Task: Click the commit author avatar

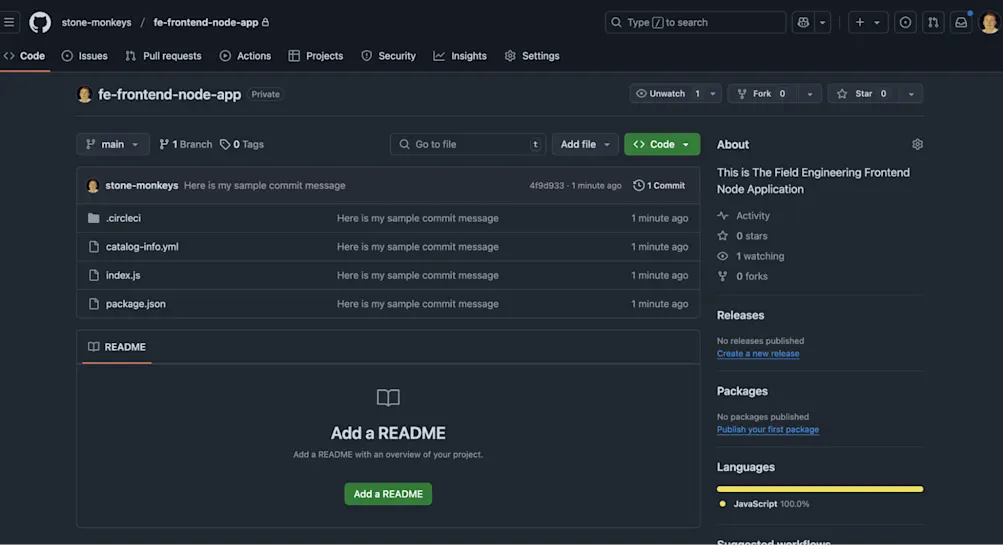Action: coord(93,186)
